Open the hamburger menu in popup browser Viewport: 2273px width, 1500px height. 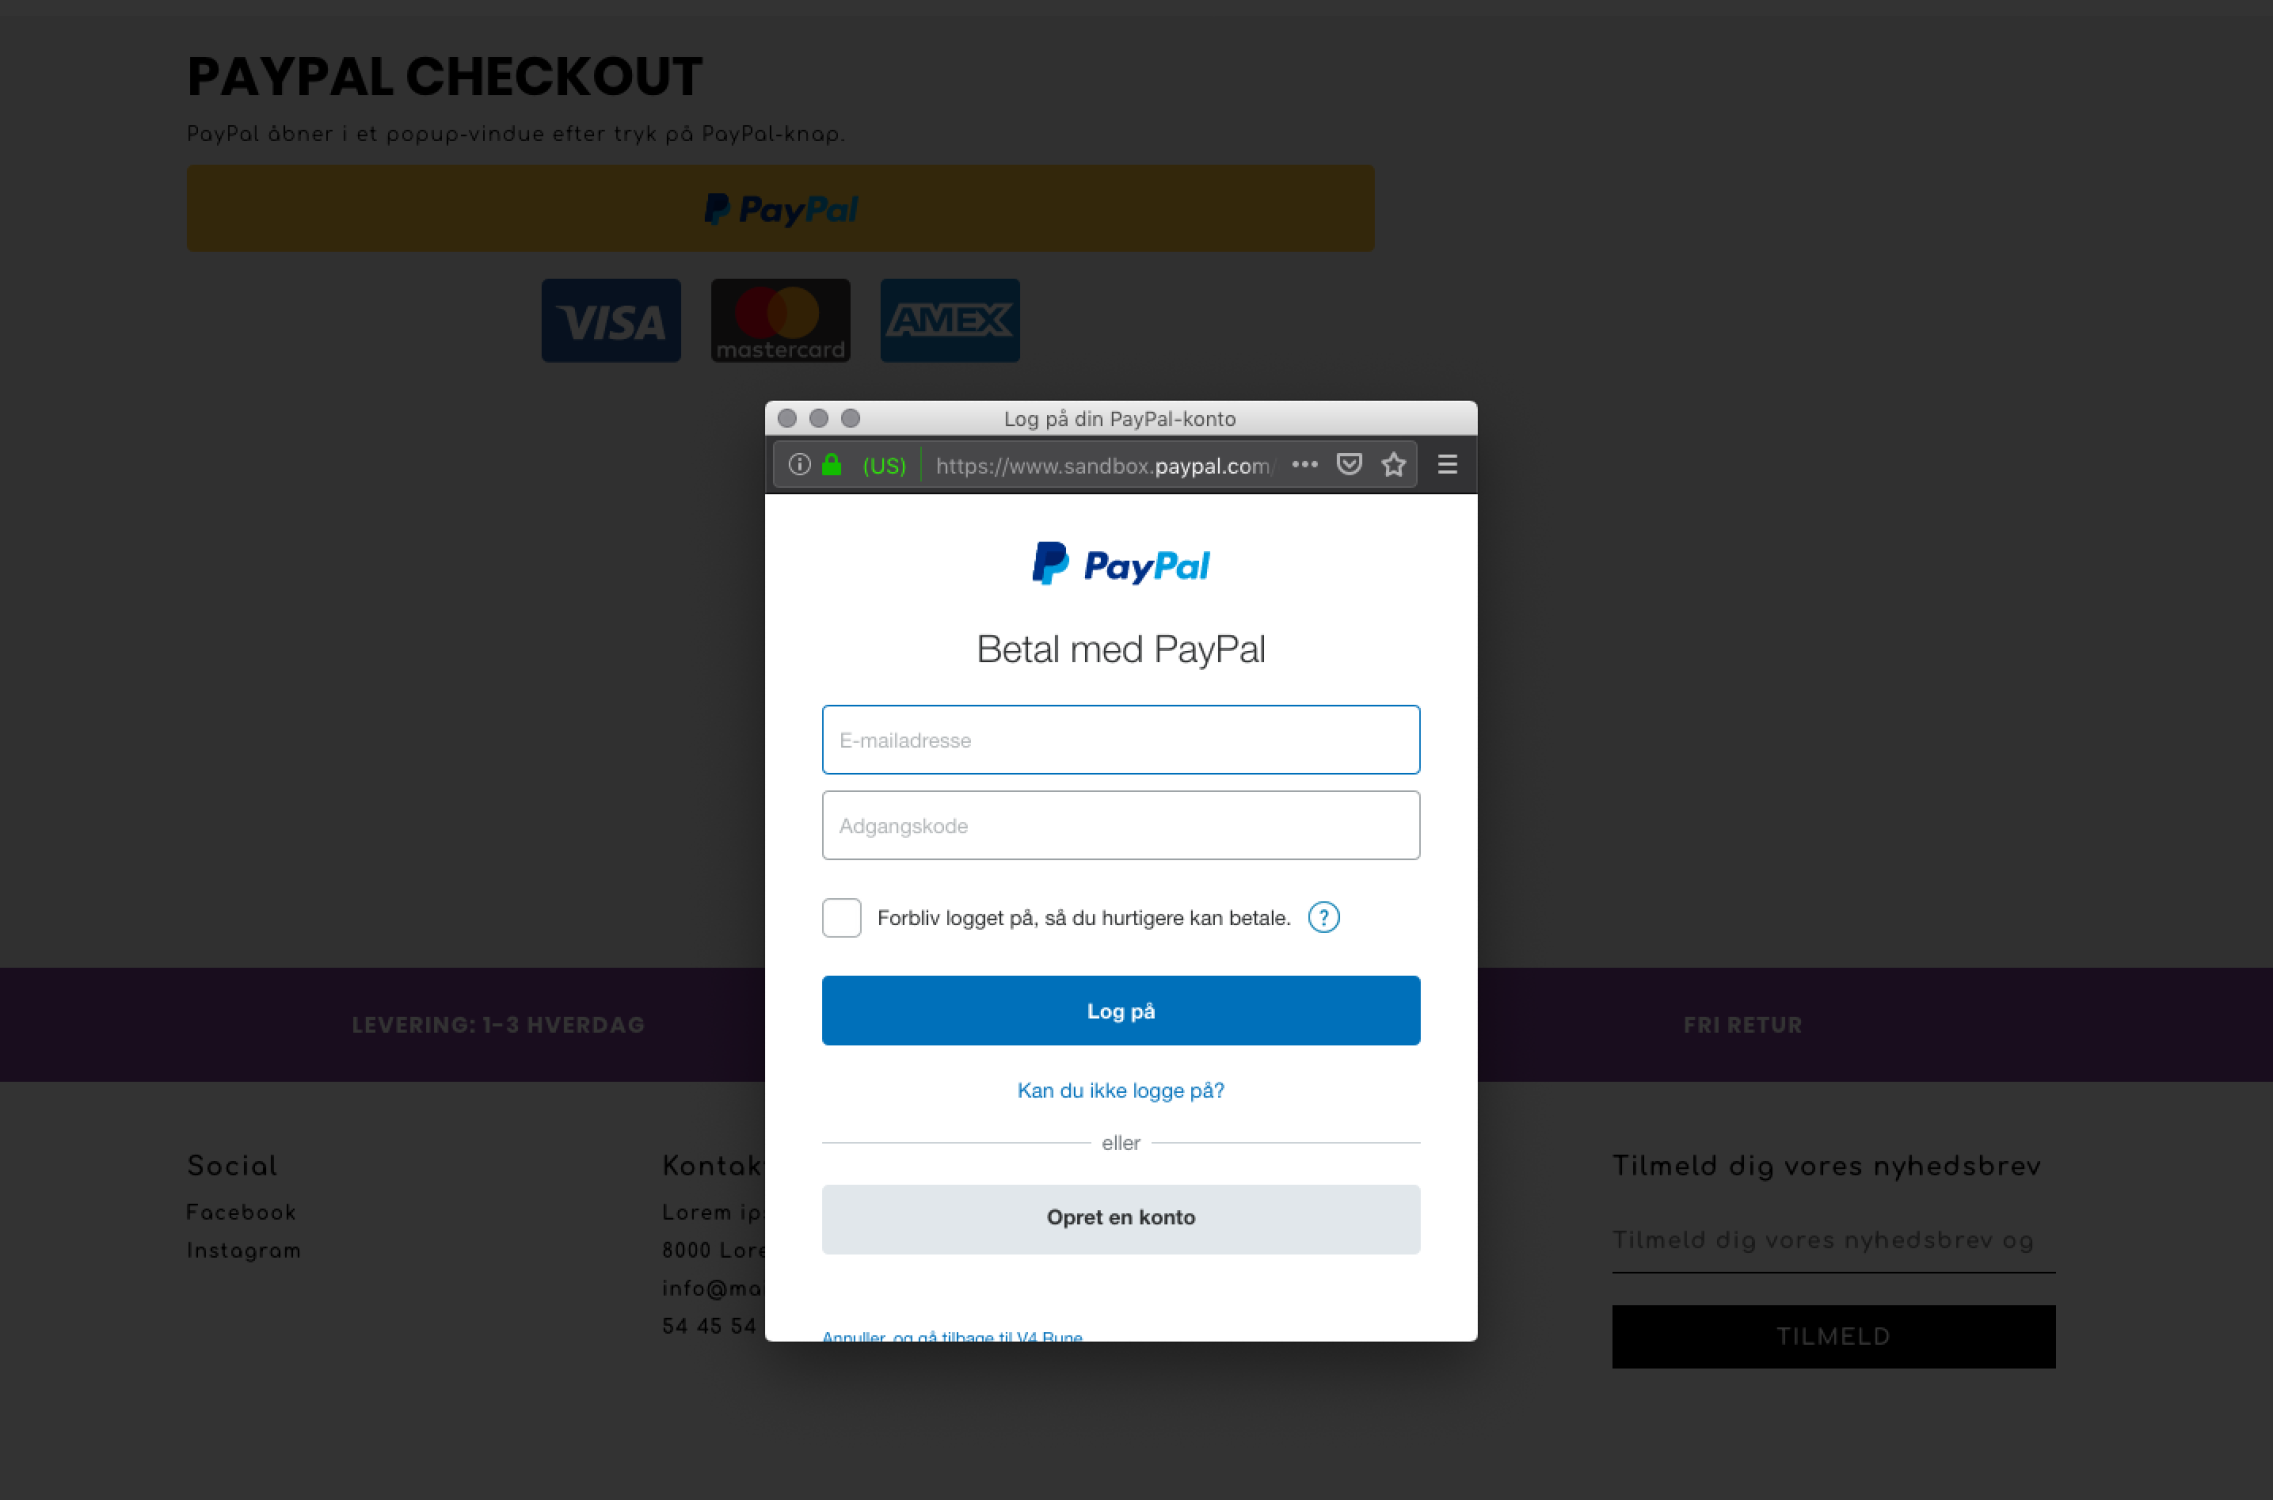[x=1447, y=465]
